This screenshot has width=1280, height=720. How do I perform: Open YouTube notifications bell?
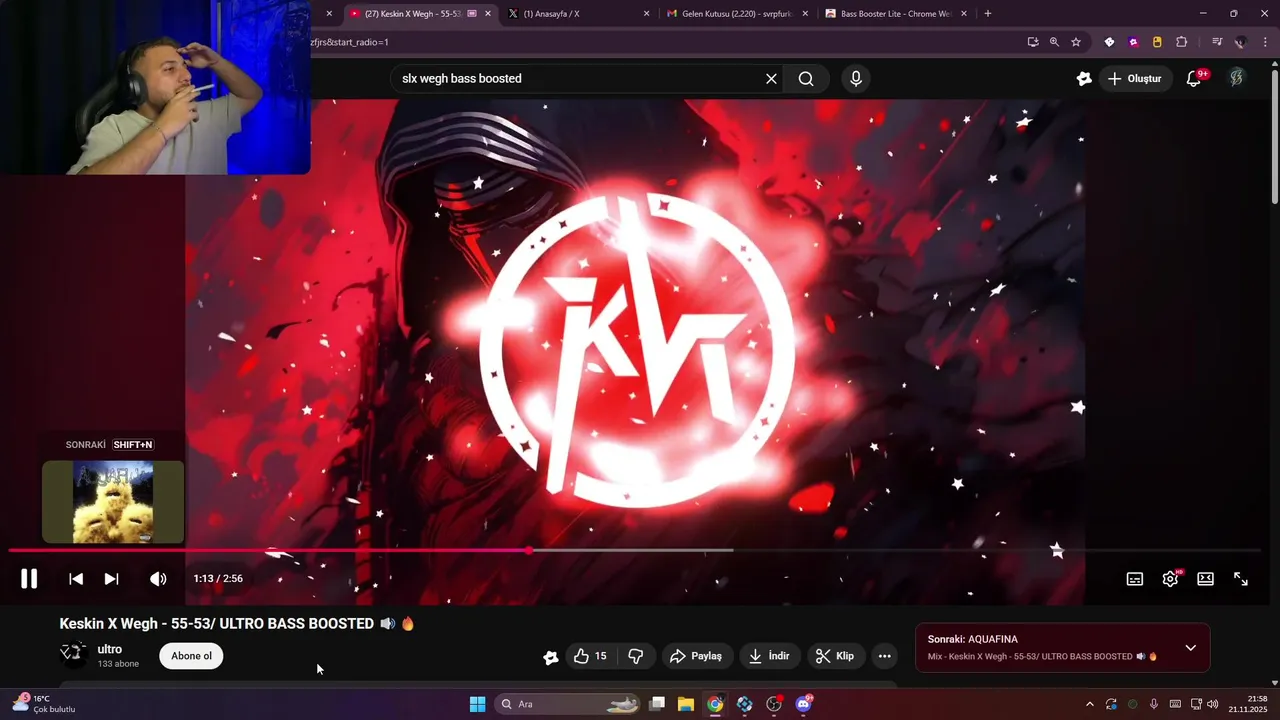pos(1194,79)
